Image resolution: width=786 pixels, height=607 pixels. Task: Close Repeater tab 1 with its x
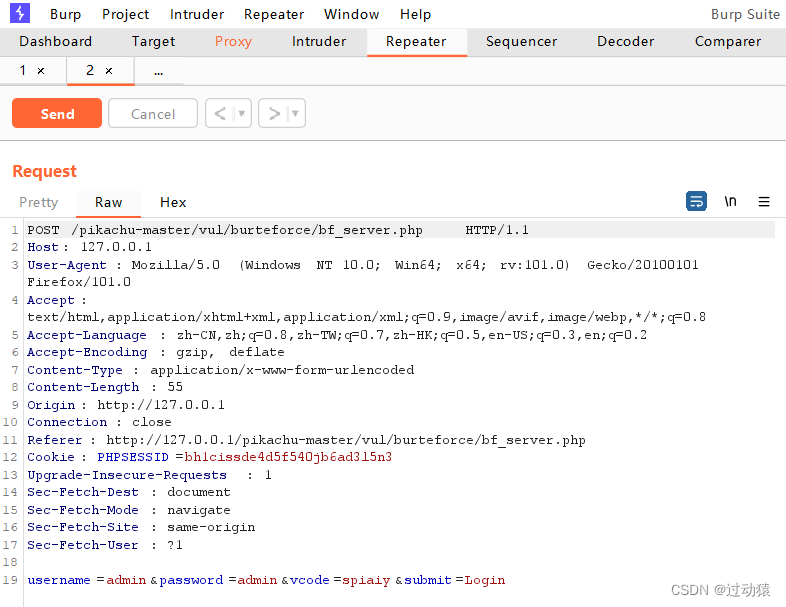(41, 71)
